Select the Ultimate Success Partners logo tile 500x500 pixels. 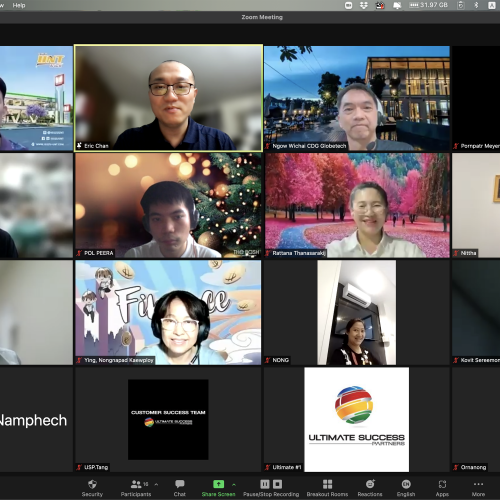pos(357,419)
